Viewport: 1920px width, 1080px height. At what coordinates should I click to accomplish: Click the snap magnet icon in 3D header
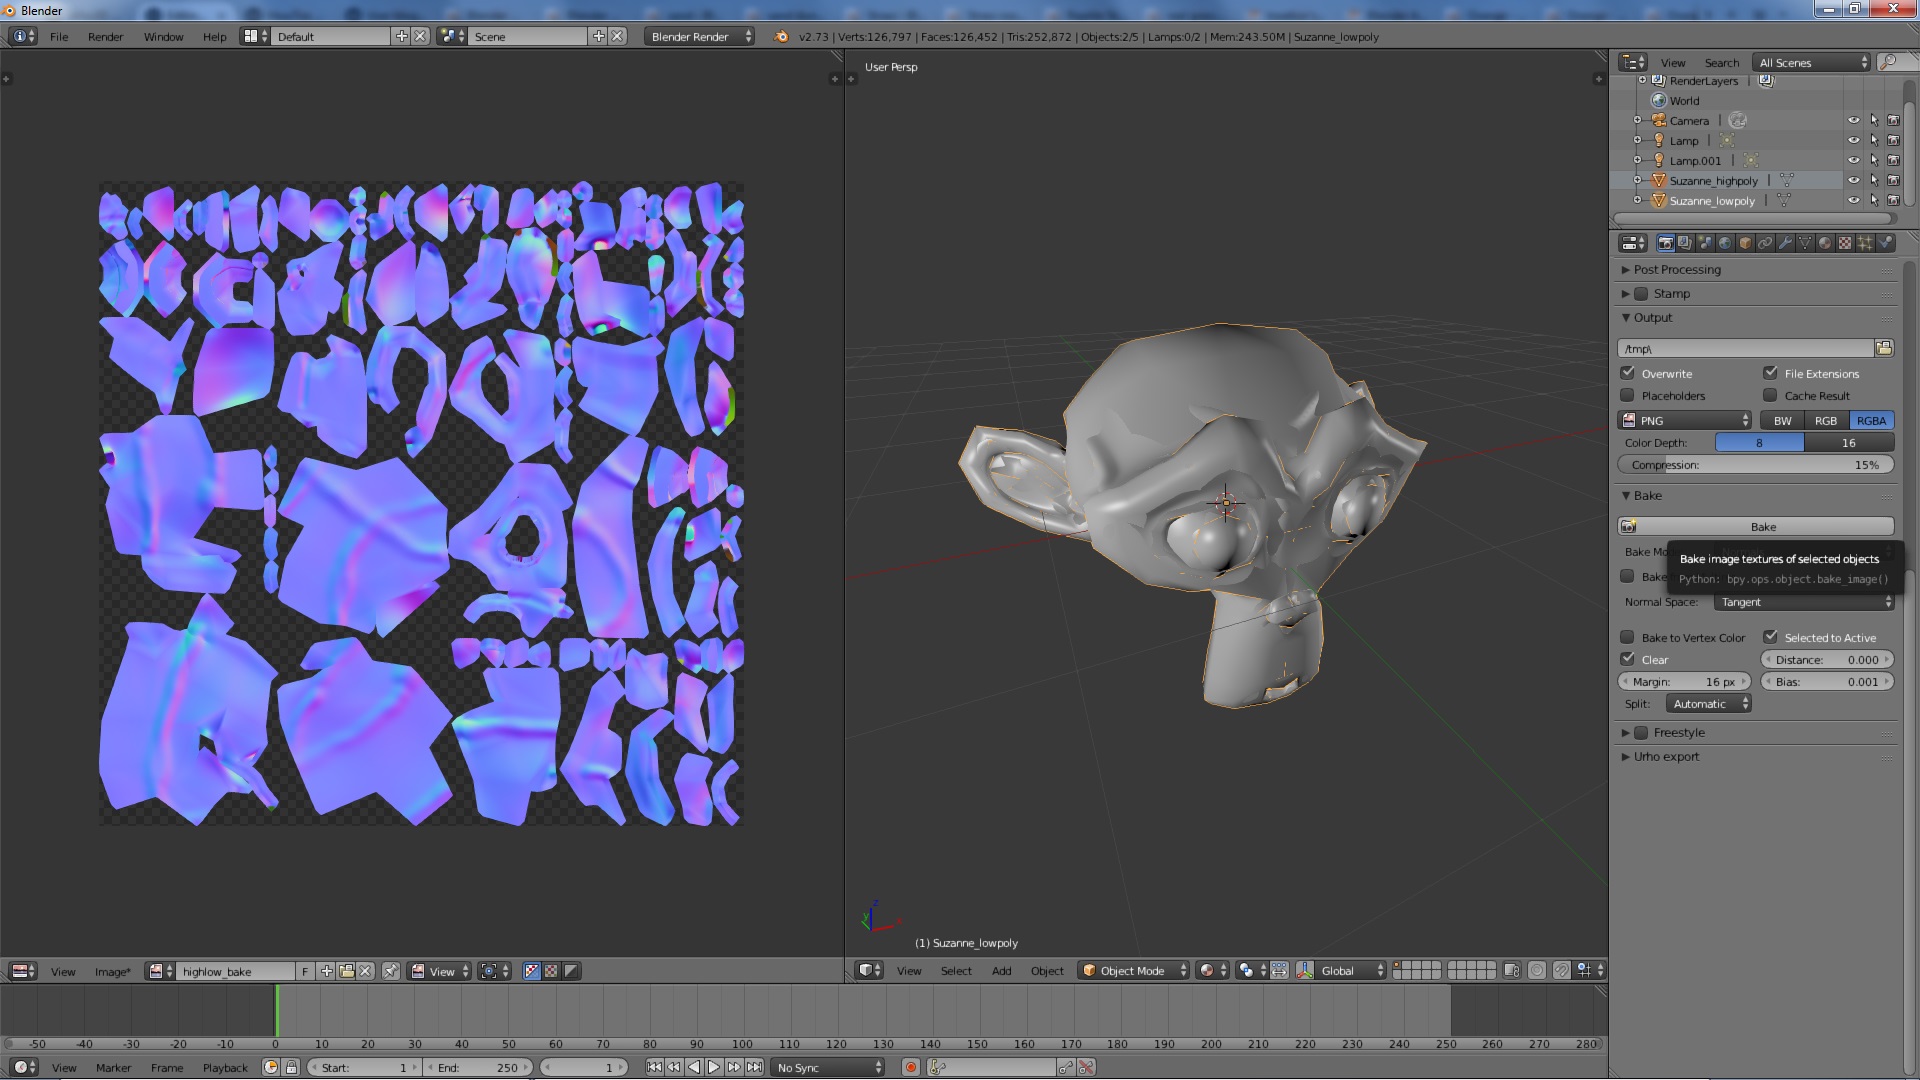pyautogui.click(x=1561, y=970)
